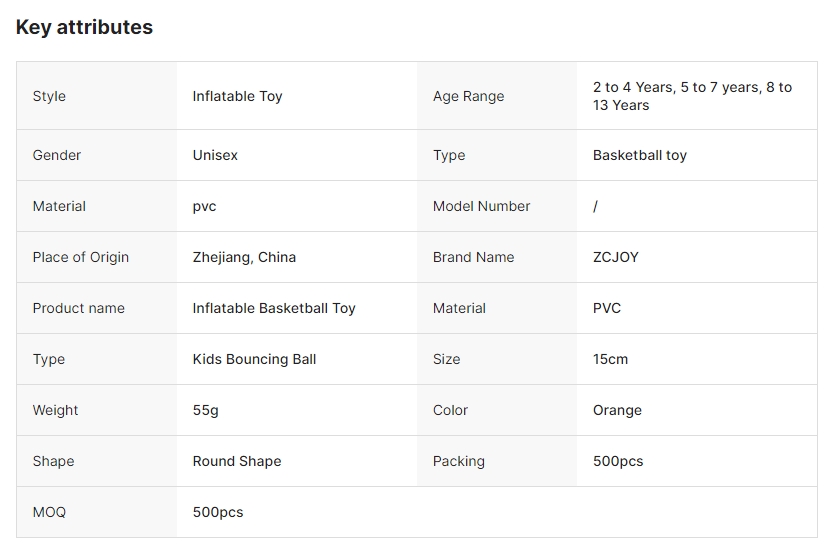Screen dimensions: 840x555
Task: Select the Kids Bouncing Ball value
Action: tap(254, 359)
